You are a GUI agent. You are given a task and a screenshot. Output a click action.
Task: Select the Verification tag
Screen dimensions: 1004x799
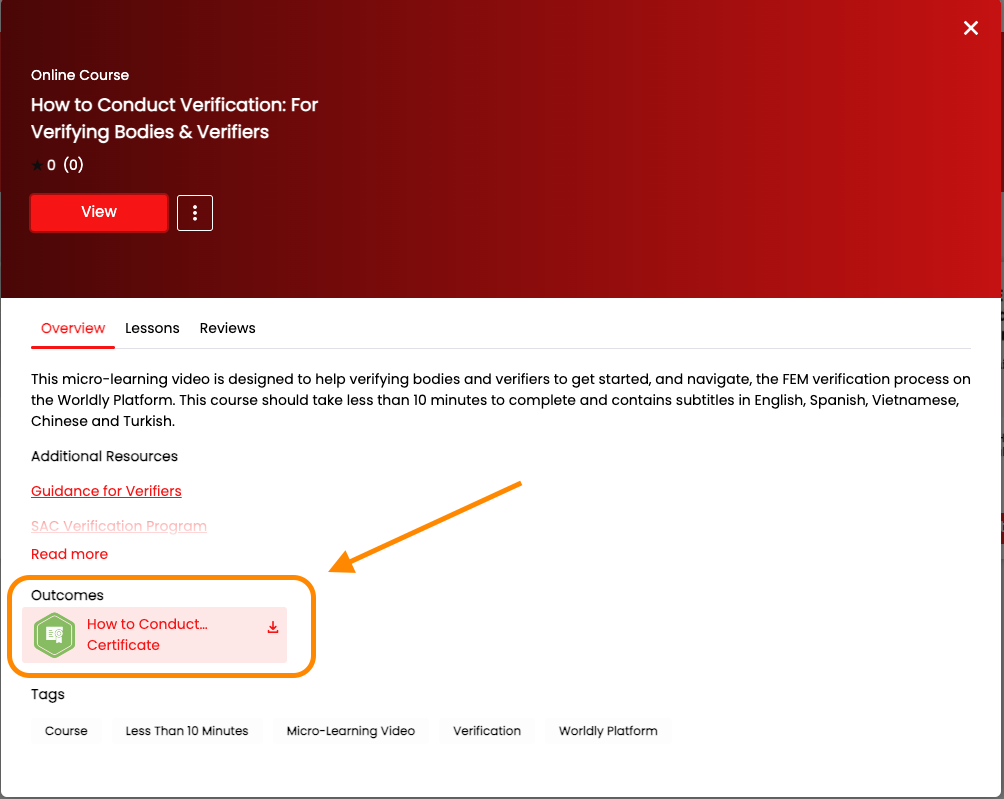coord(487,731)
